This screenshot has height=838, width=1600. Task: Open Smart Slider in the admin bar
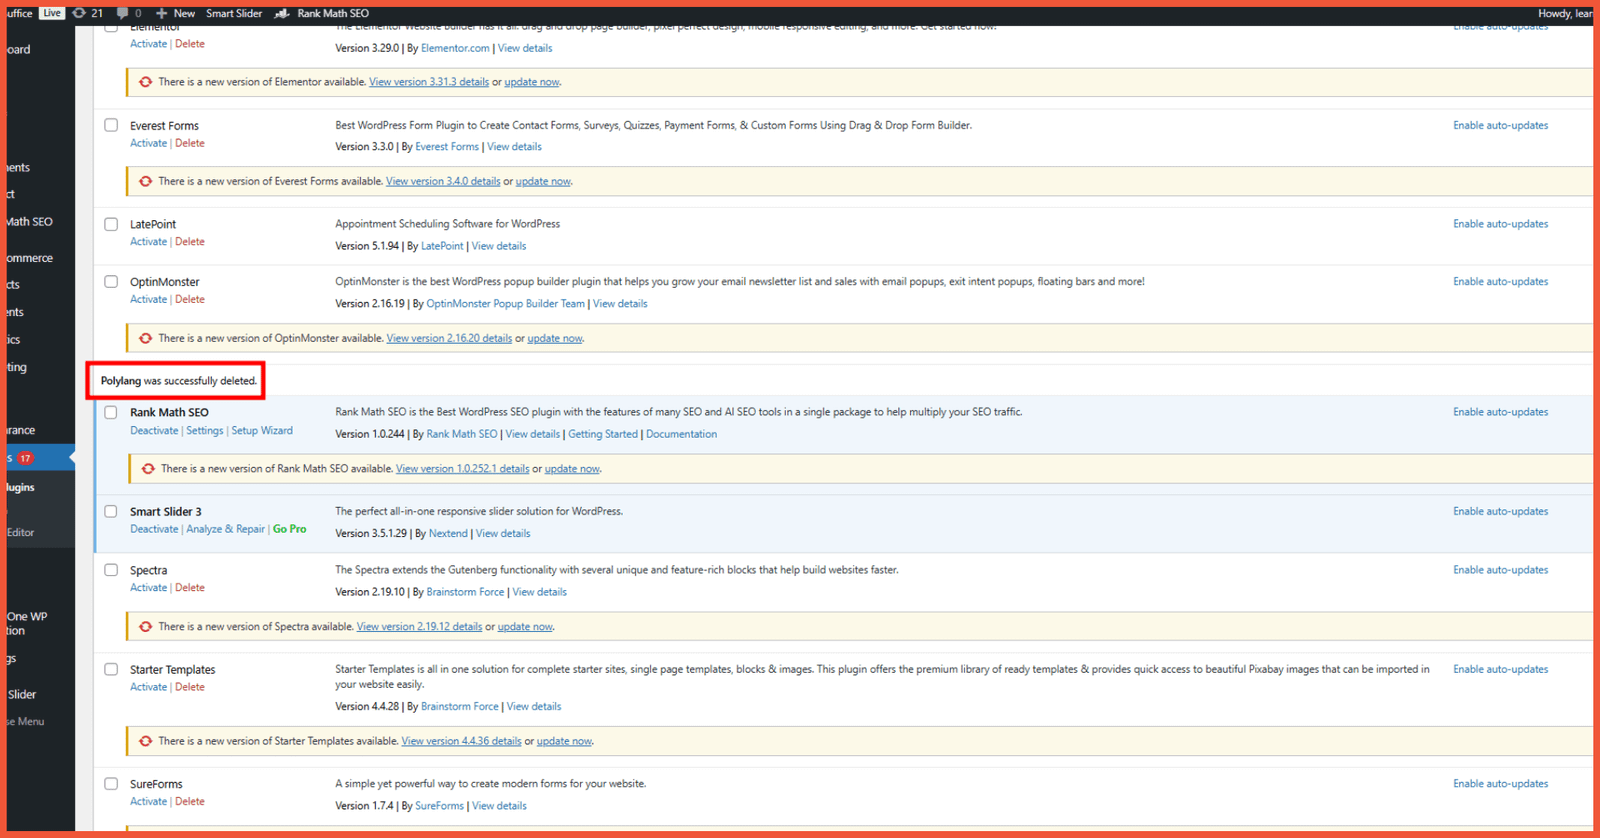coord(234,13)
